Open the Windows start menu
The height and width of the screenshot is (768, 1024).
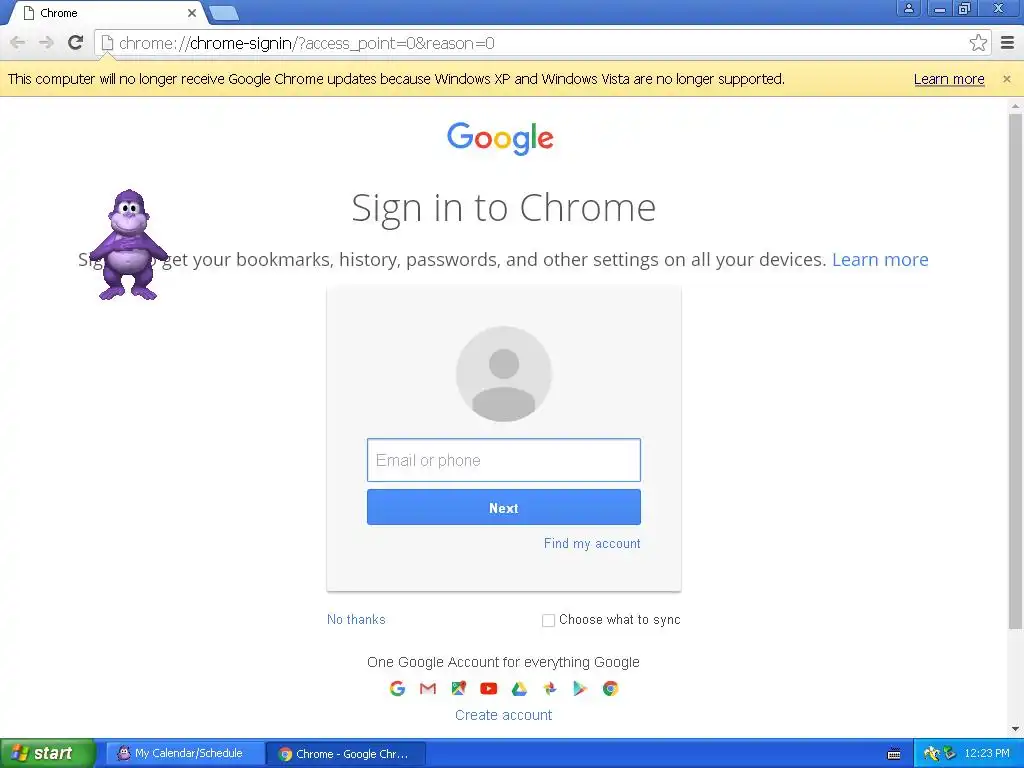point(47,753)
